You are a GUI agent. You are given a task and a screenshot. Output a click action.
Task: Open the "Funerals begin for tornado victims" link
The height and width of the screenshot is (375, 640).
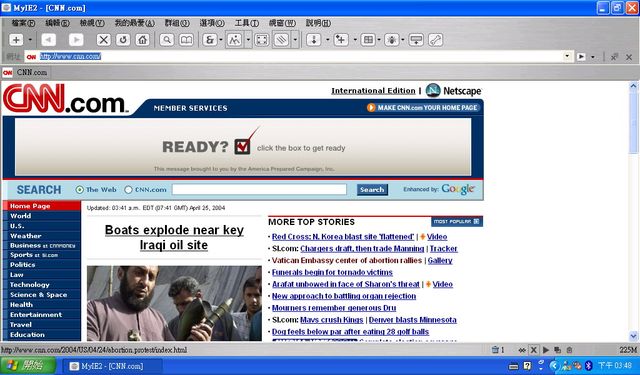(x=332, y=272)
